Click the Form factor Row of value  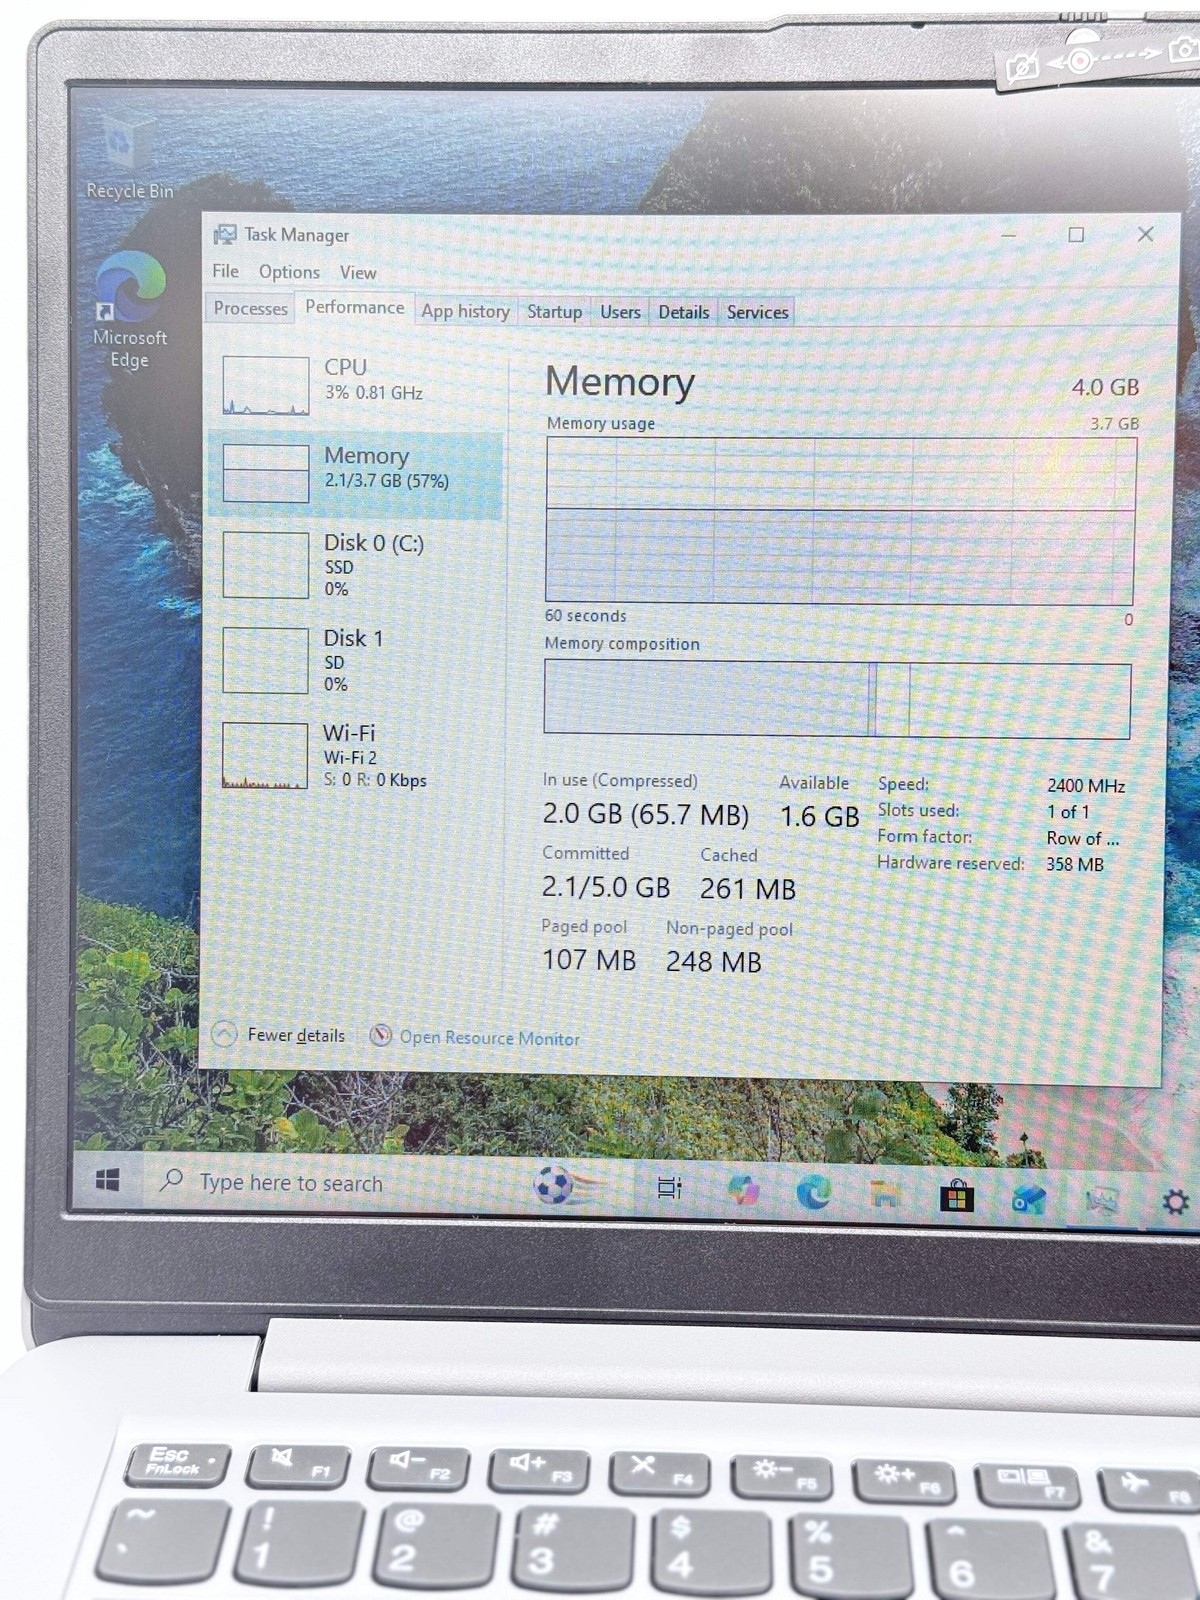(1083, 838)
